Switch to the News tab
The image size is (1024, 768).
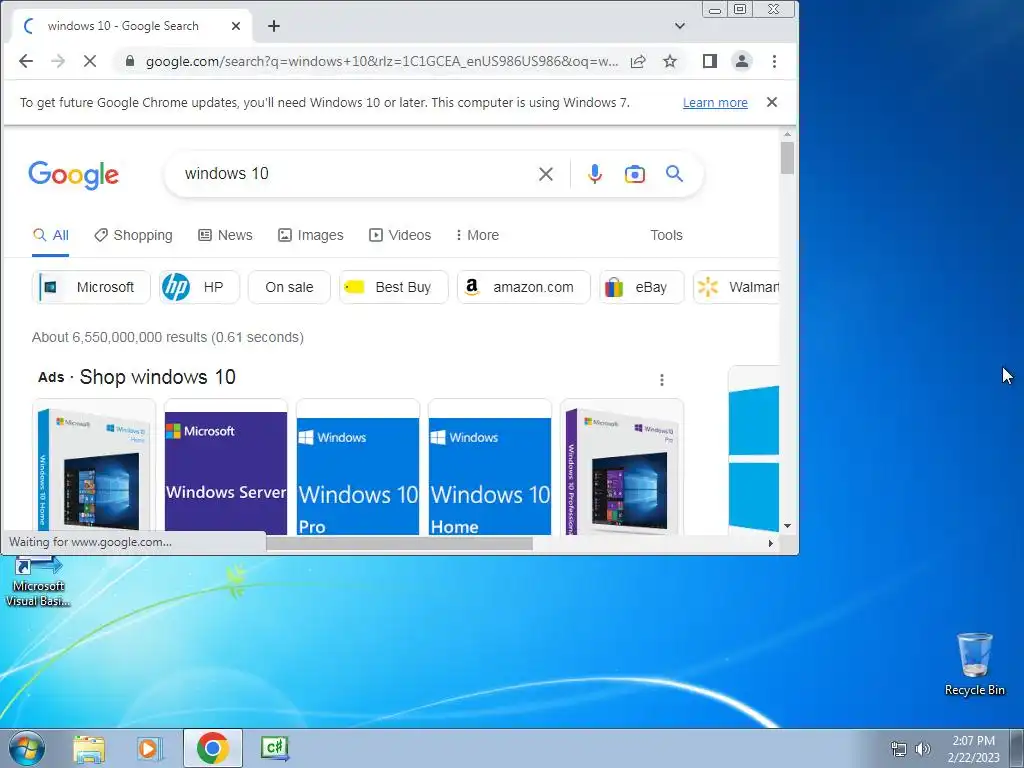(225, 235)
